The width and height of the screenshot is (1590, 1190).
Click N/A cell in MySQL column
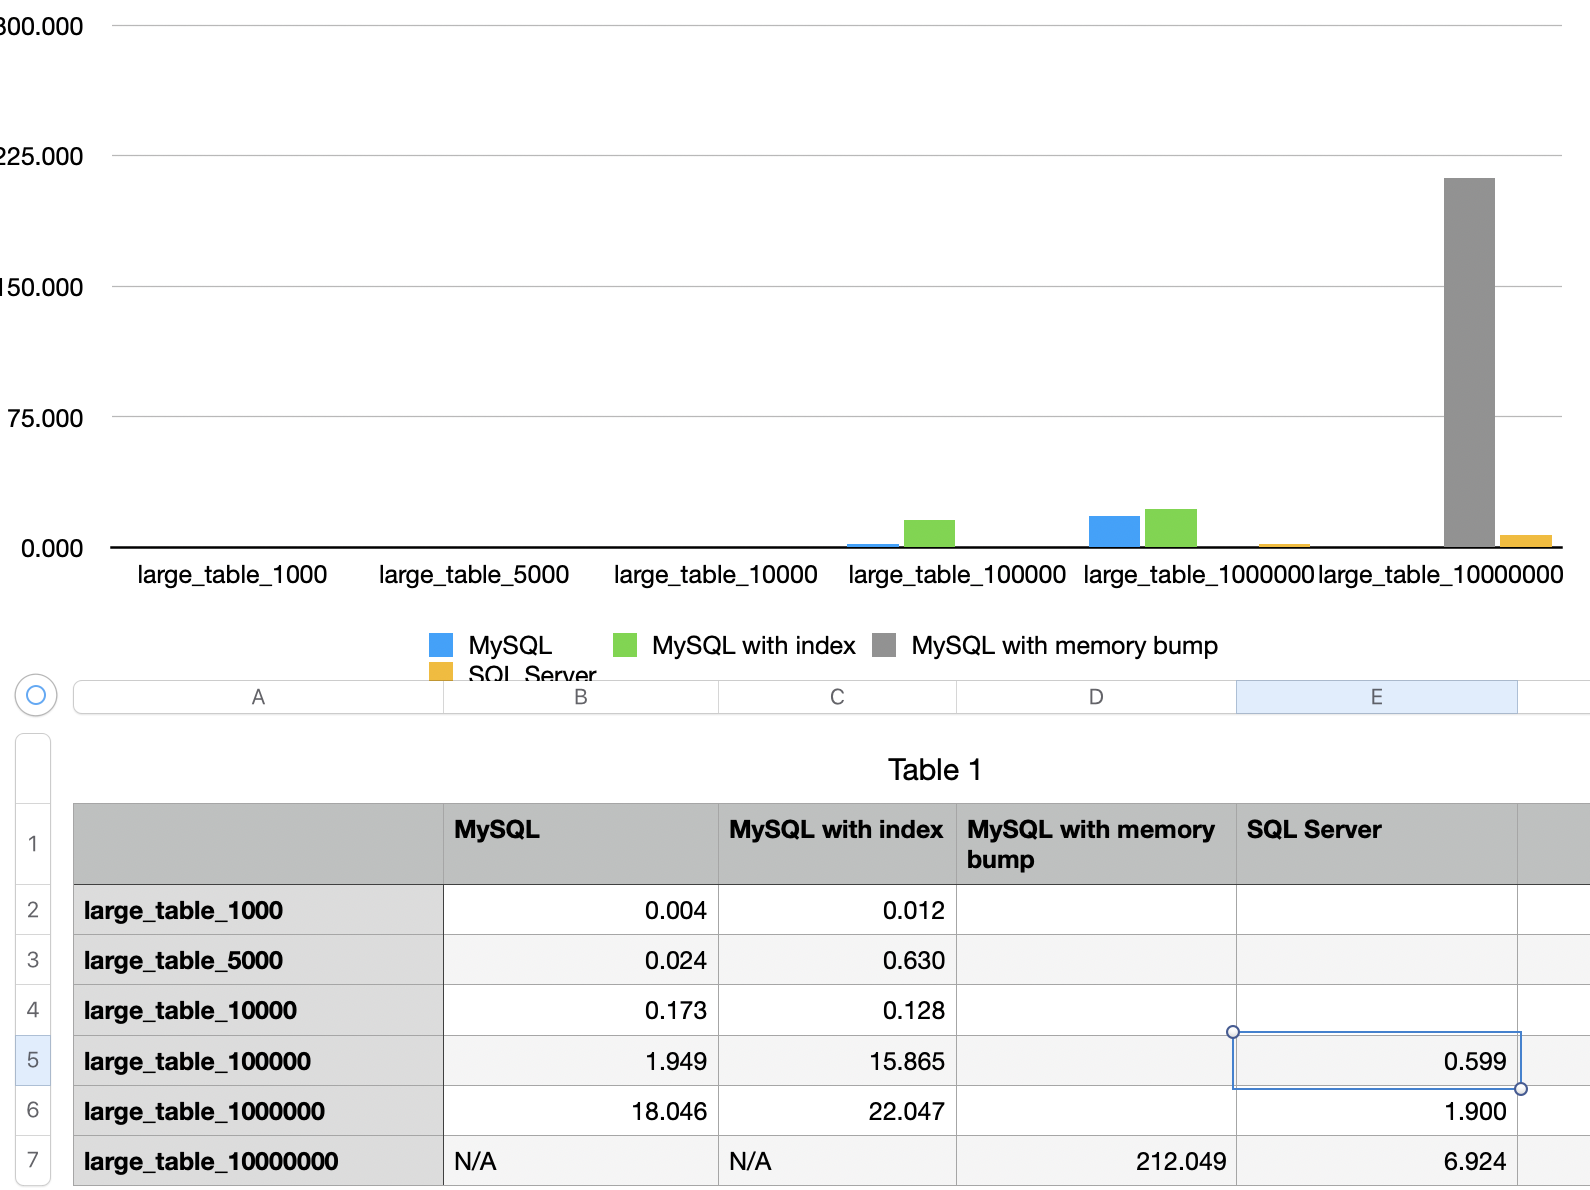581,1160
